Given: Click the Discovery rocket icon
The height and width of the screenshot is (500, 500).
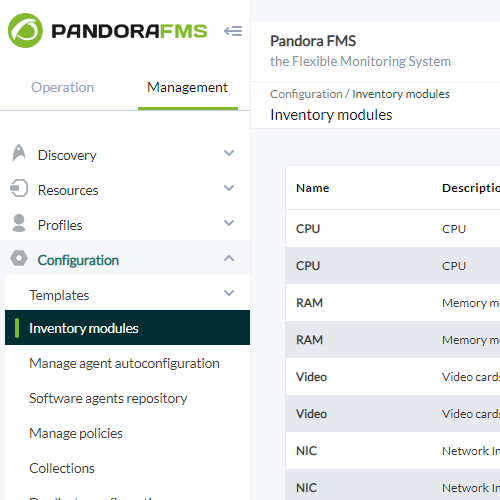Looking at the screenshot, I should tap(19, 153).
